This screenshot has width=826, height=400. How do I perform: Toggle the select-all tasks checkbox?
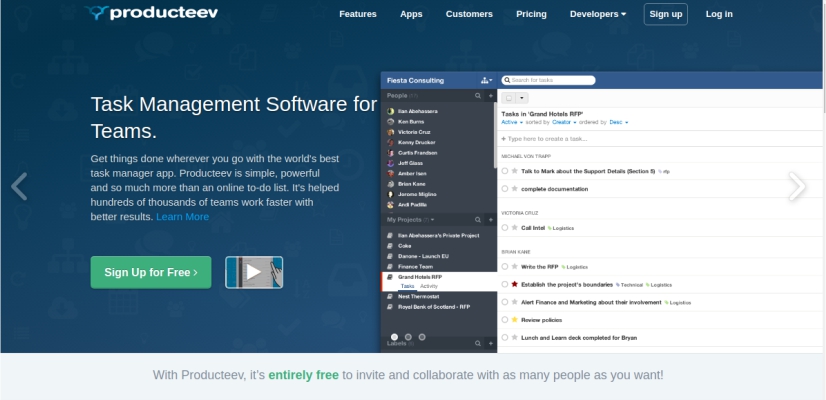509,98
